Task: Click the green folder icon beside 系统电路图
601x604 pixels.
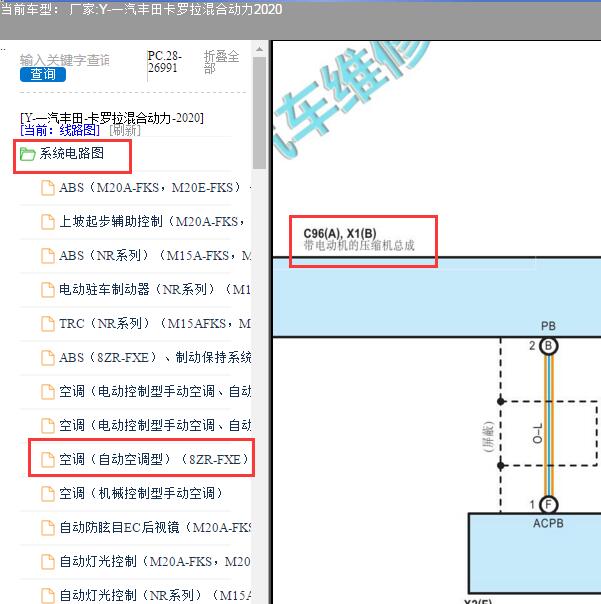Action: pyautogui.click(x=27, y=154)
